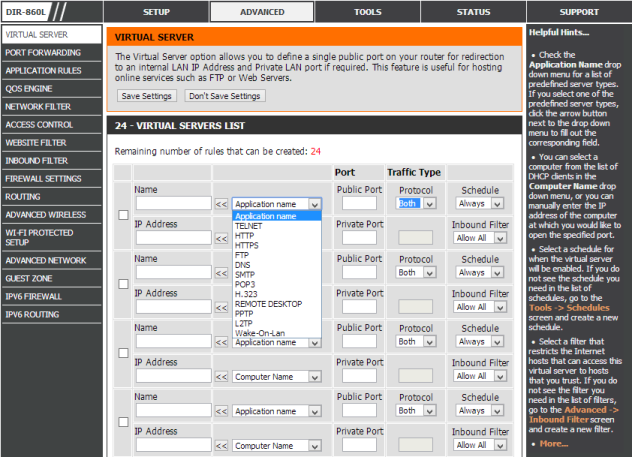Open WEBSITE FILTER page
The image size is (632, 457).
52,143
